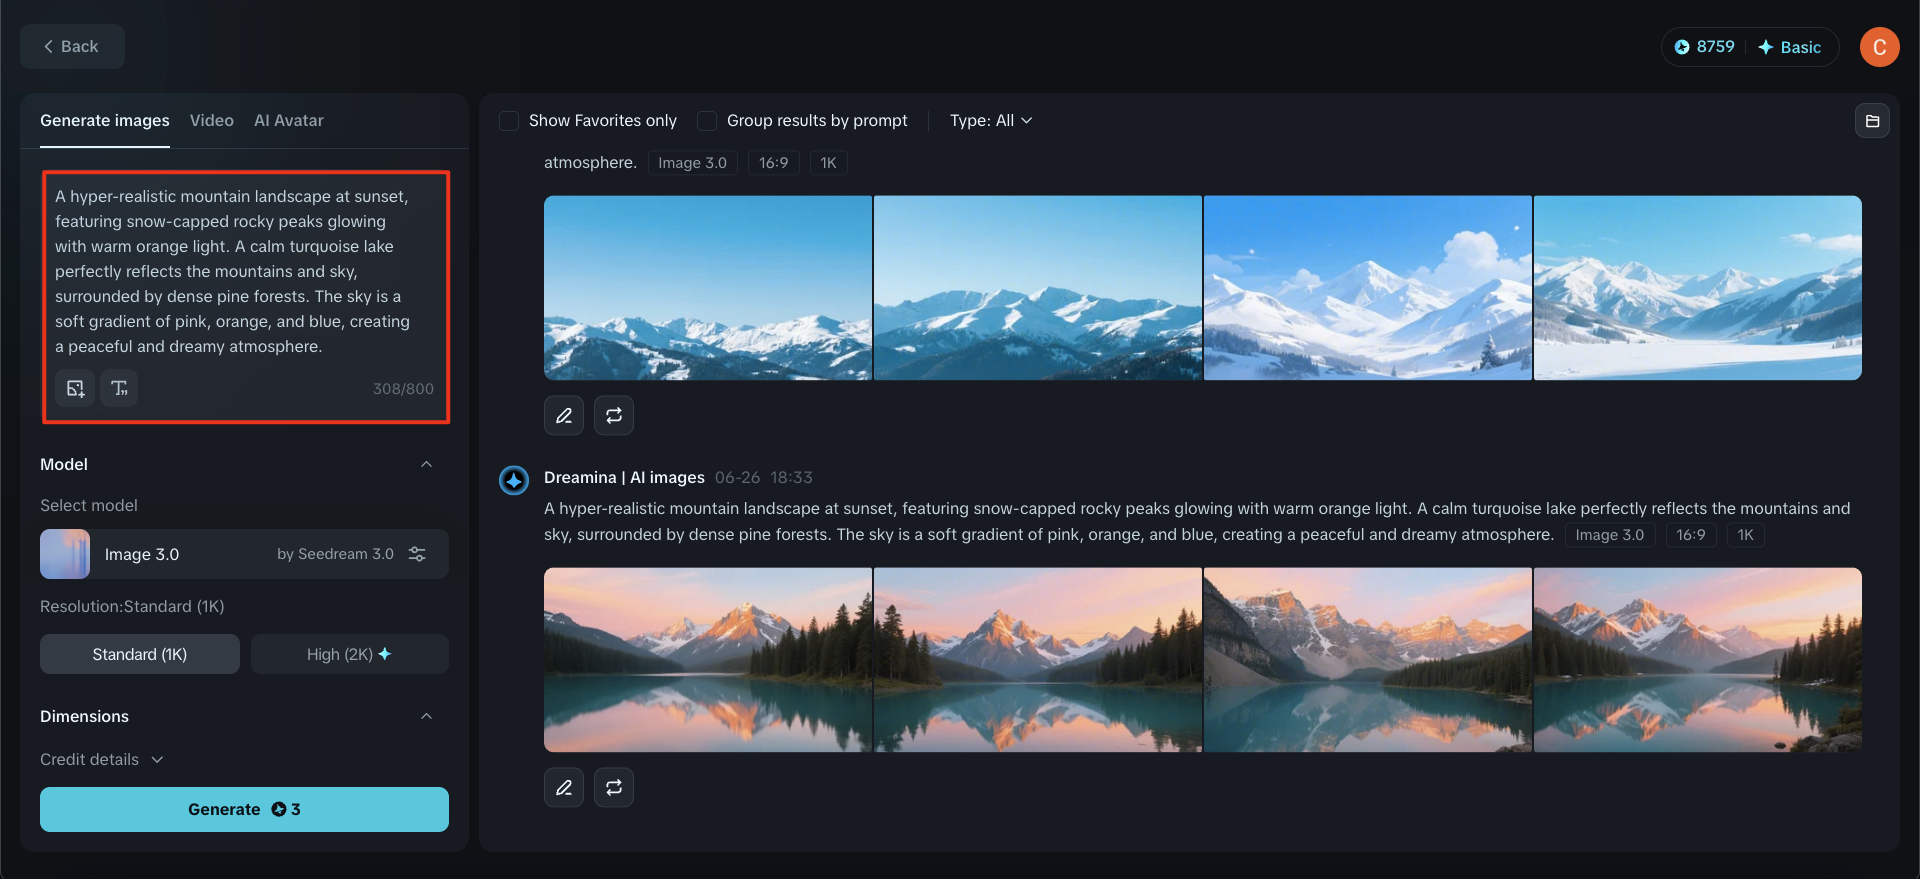The width and height of the screenshot is (1920, 879).
Task: Expand Credit details
Action: 101,760
